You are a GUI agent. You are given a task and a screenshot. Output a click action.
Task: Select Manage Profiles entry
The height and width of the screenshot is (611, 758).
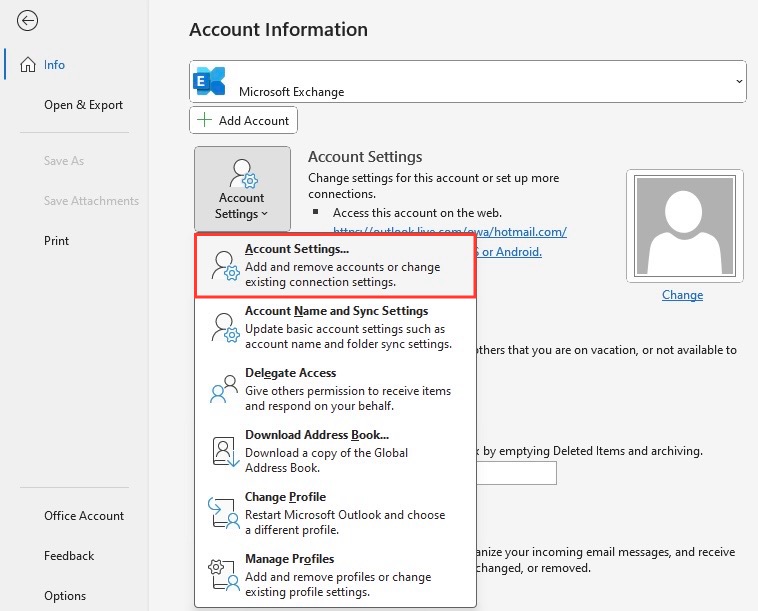point(335,575)
